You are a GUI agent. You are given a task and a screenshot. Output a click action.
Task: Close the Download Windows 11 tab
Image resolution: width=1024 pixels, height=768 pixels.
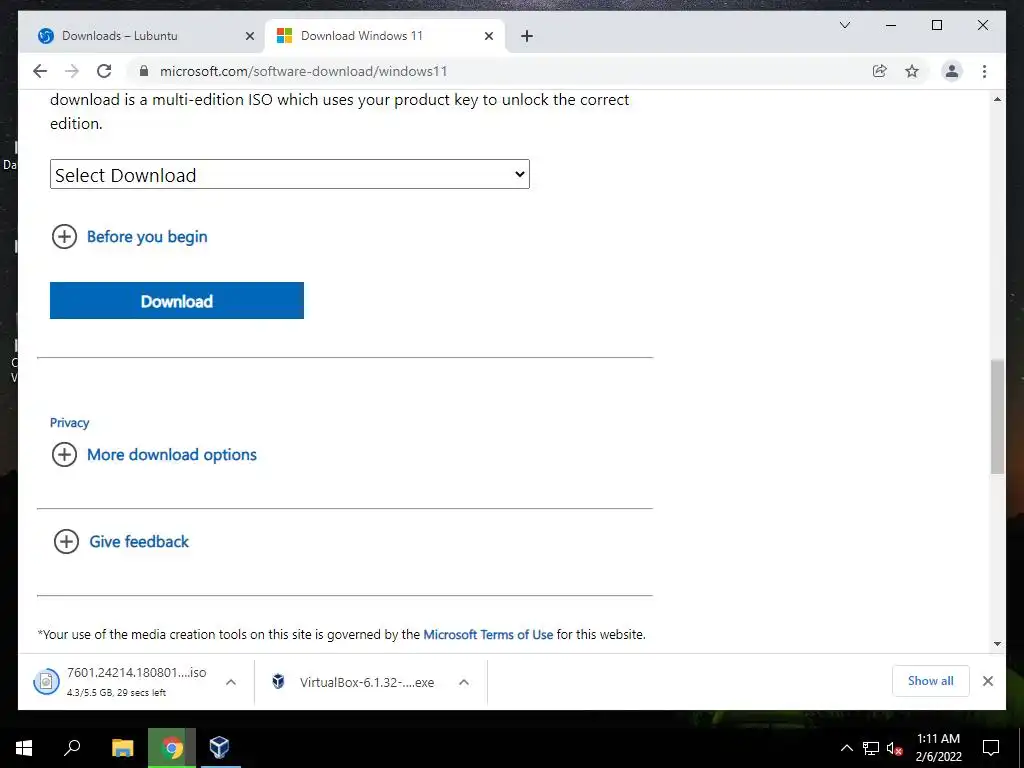[x=488, y=36]
